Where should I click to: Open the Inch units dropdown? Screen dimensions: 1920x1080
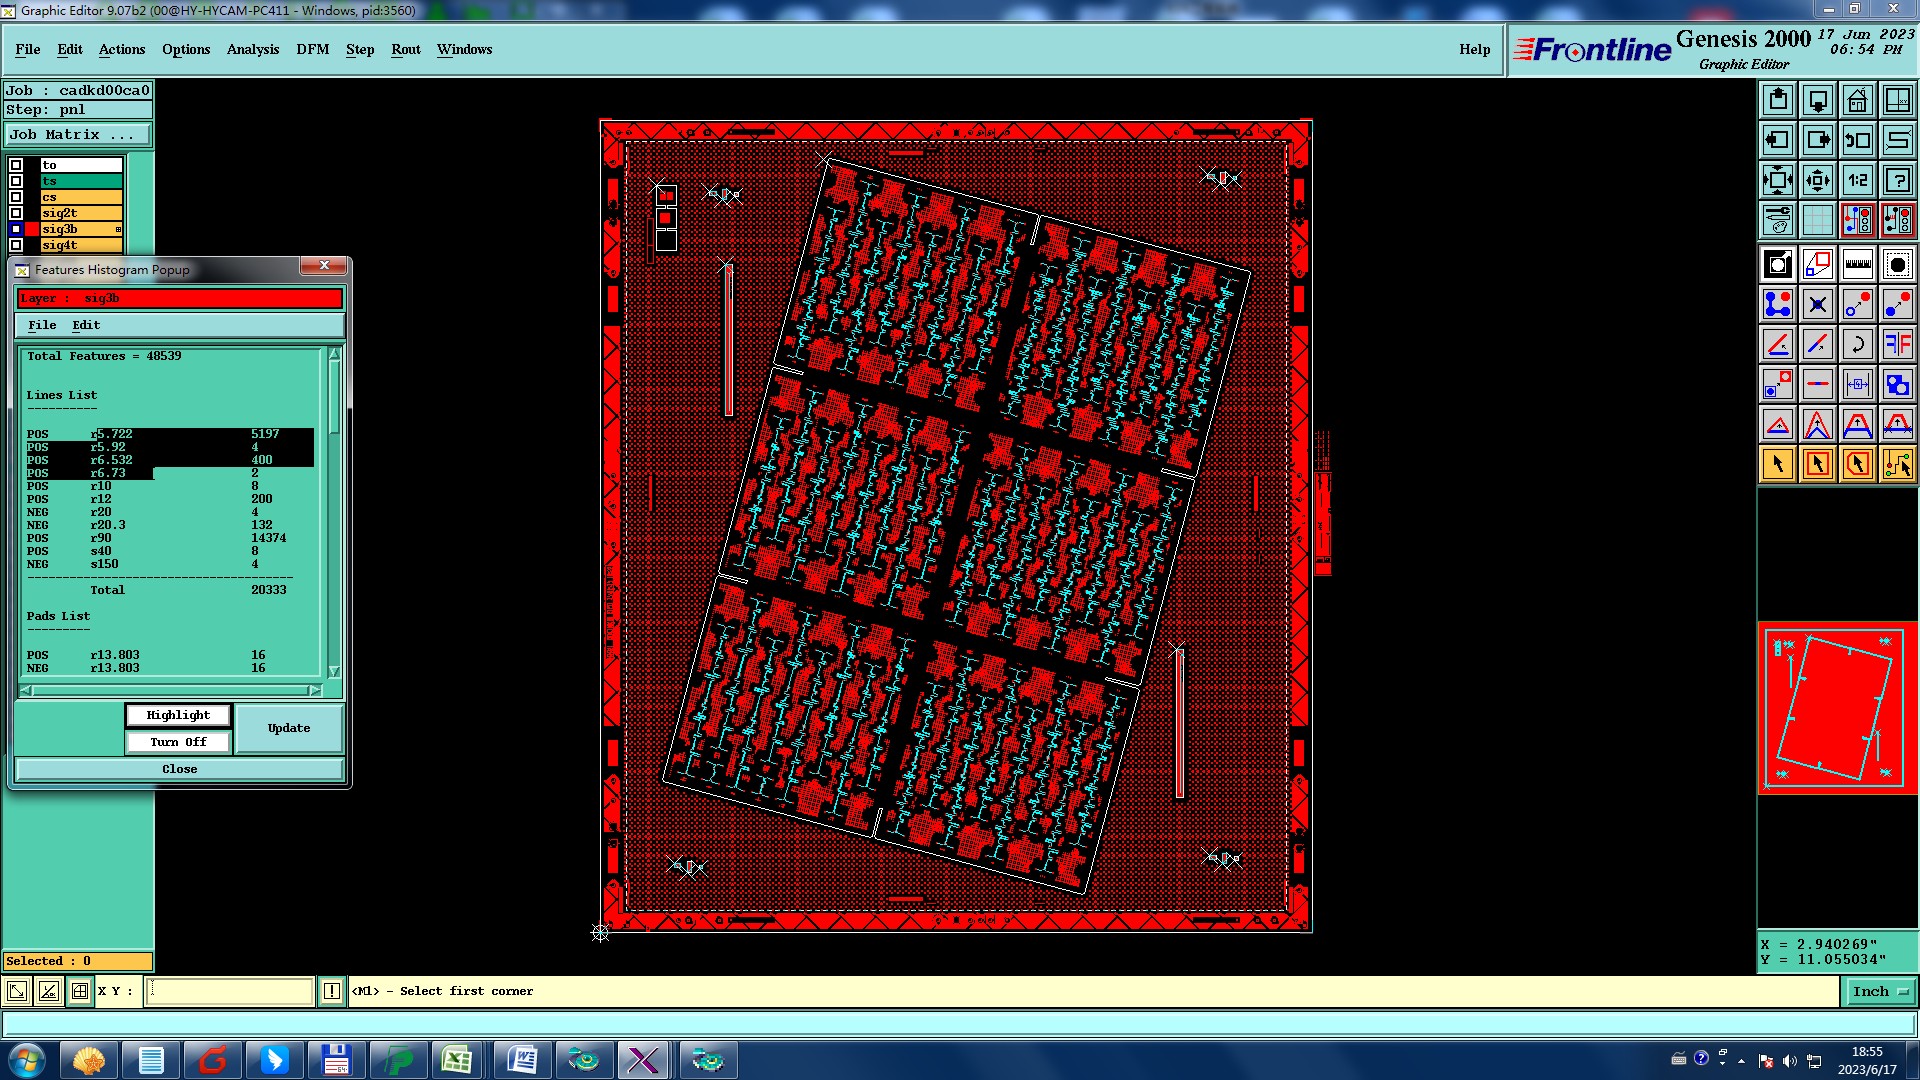pos(1879,991)
